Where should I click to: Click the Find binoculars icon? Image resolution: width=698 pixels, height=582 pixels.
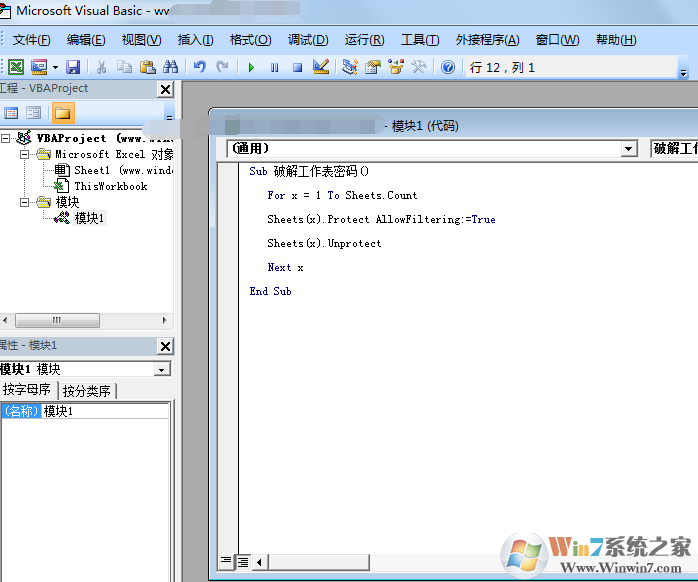click(x=170, y=67)
